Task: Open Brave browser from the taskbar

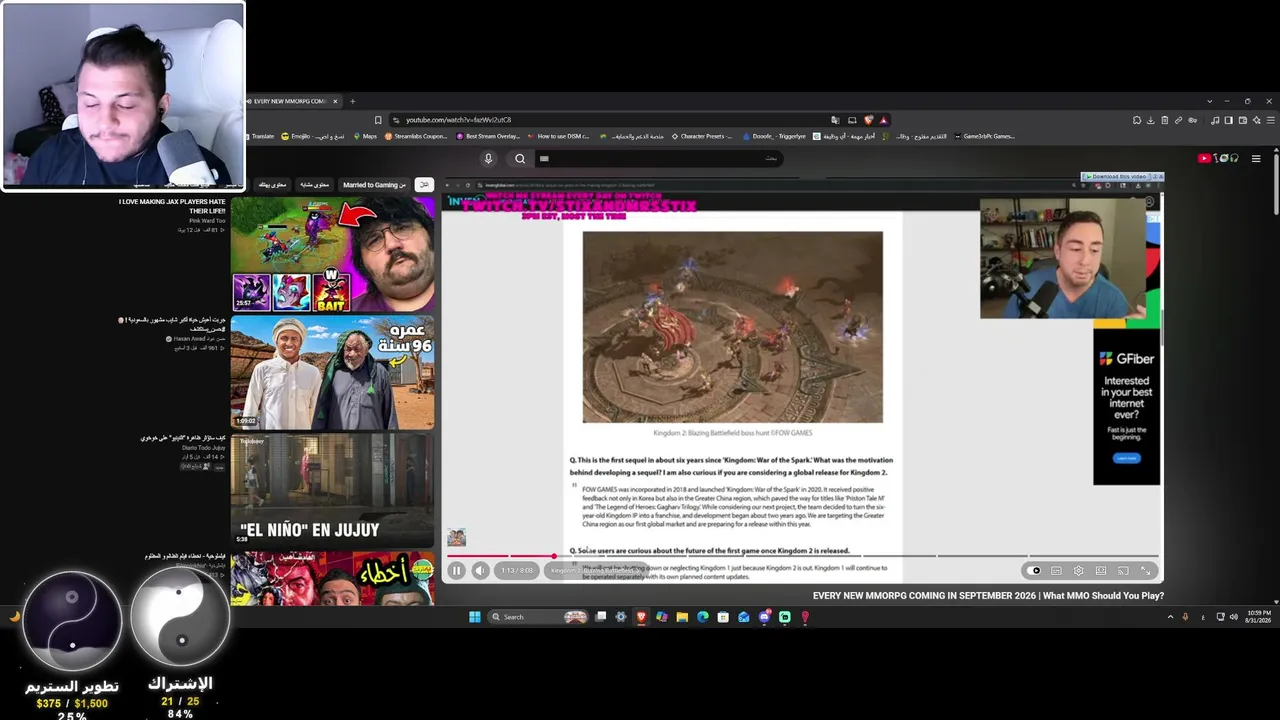Action: (641, 617)
